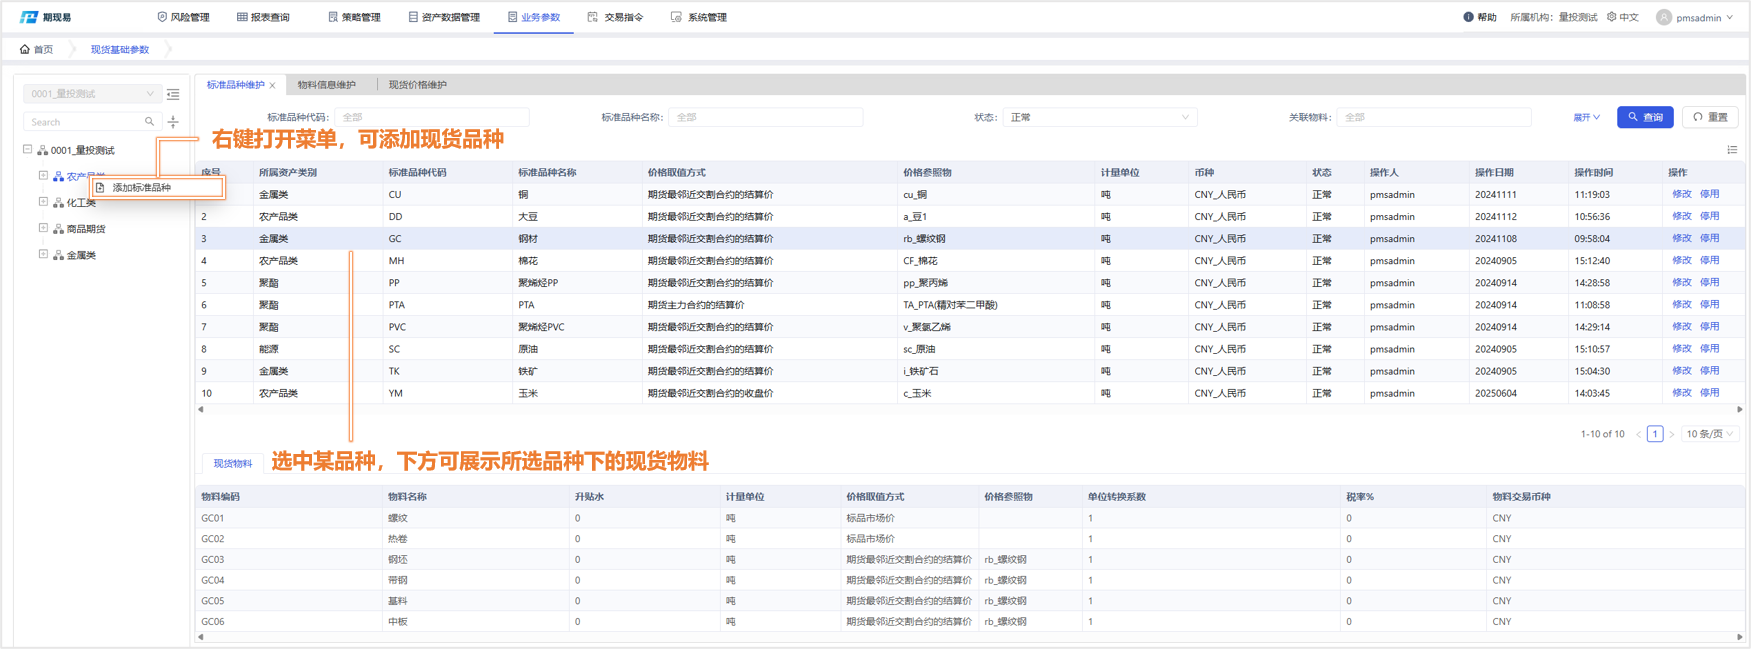1751x649 pixels.
Task: Open the column settings list icon above table
Action: pyautogui.click(x=1732, y=150)
